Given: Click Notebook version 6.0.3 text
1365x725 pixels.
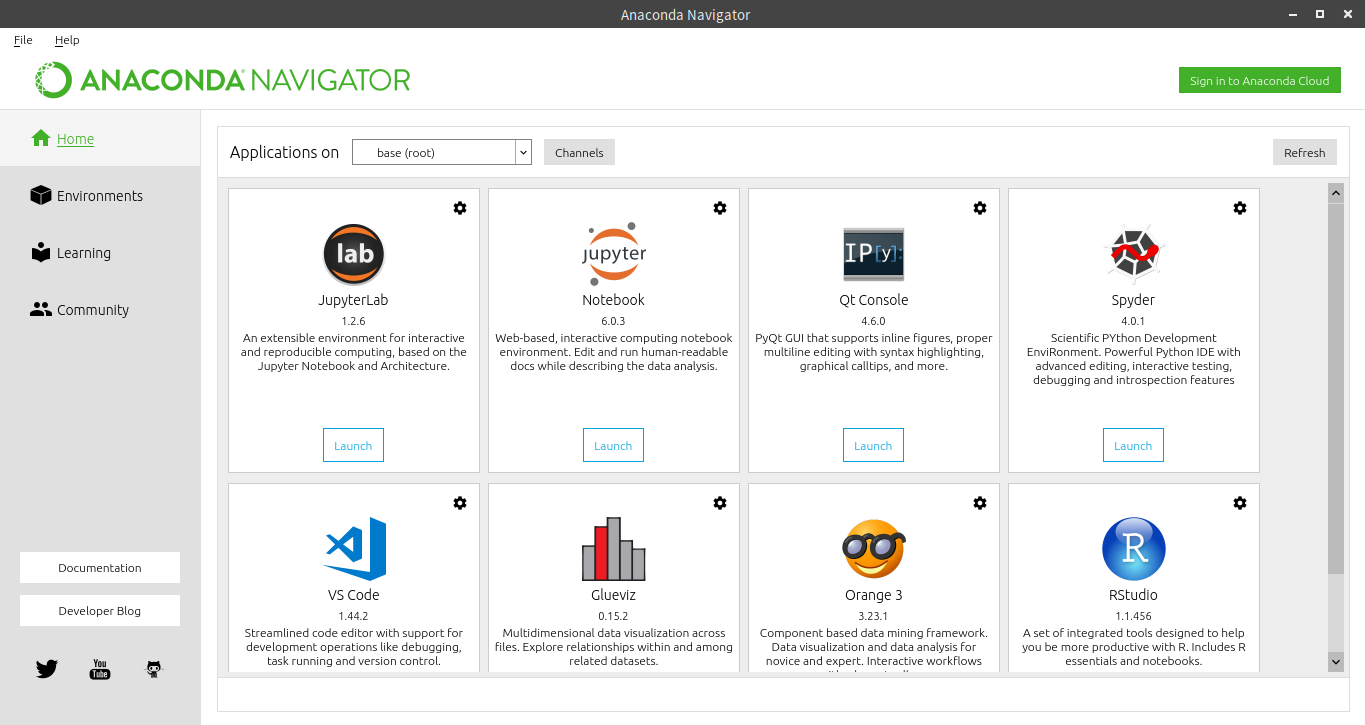Looking at the screenshot, I should [x=613, y=321].
